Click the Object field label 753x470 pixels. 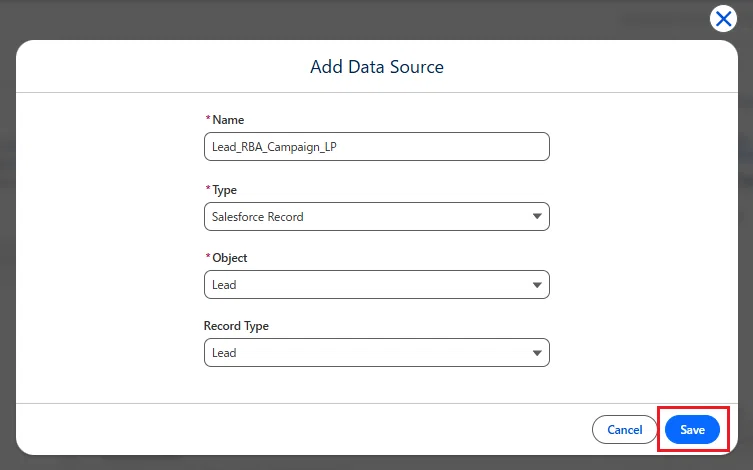click(230, 258)
